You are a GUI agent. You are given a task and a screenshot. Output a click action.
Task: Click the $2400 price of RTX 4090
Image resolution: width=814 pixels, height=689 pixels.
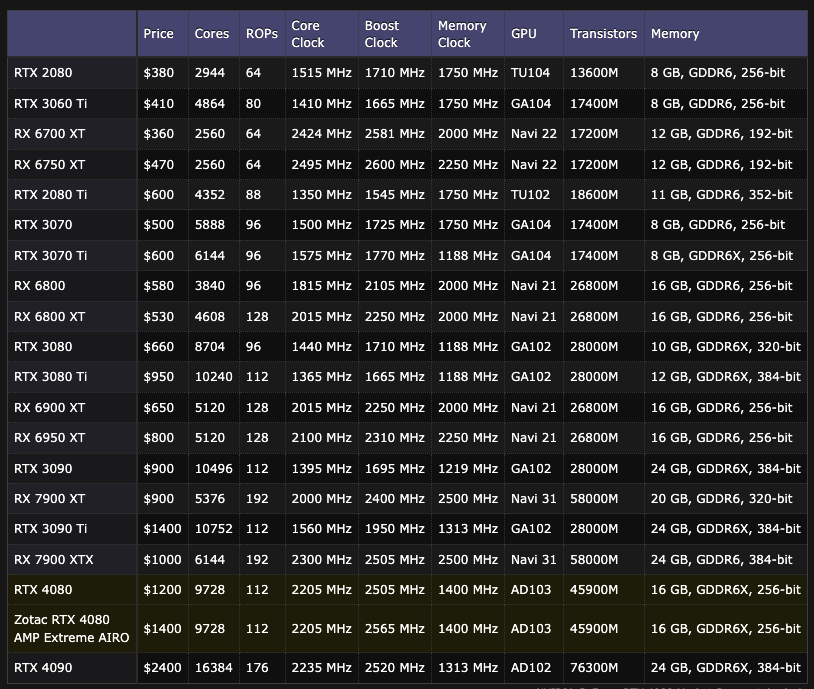pos(162,668)
